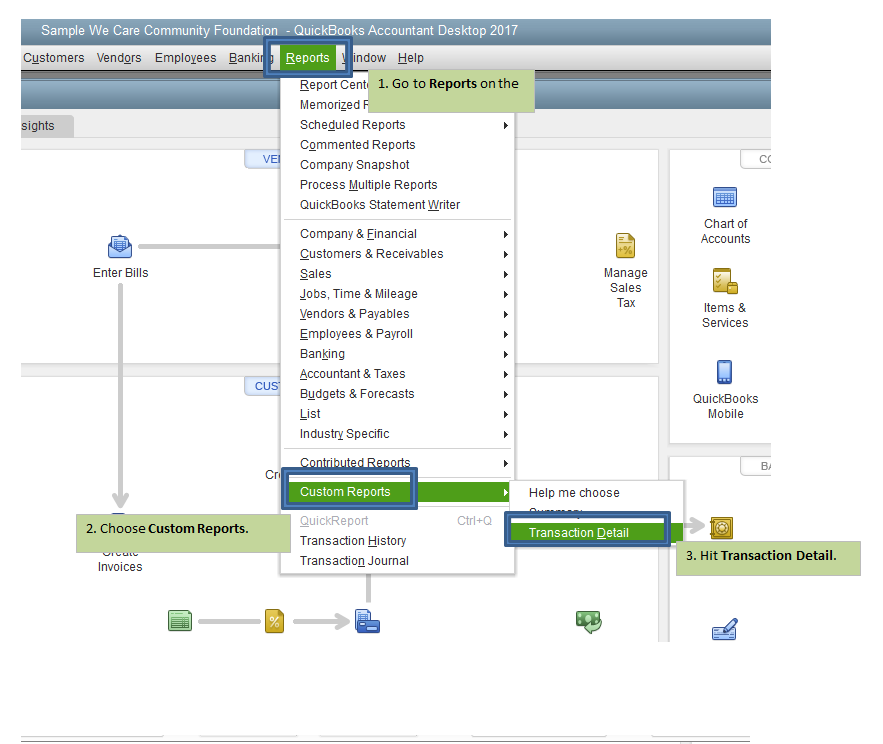Image resolution: width=883 pixels, height=744 pixels.
Task: Open the Help menu
Action: pyautogui.click(x=411, y=58)
